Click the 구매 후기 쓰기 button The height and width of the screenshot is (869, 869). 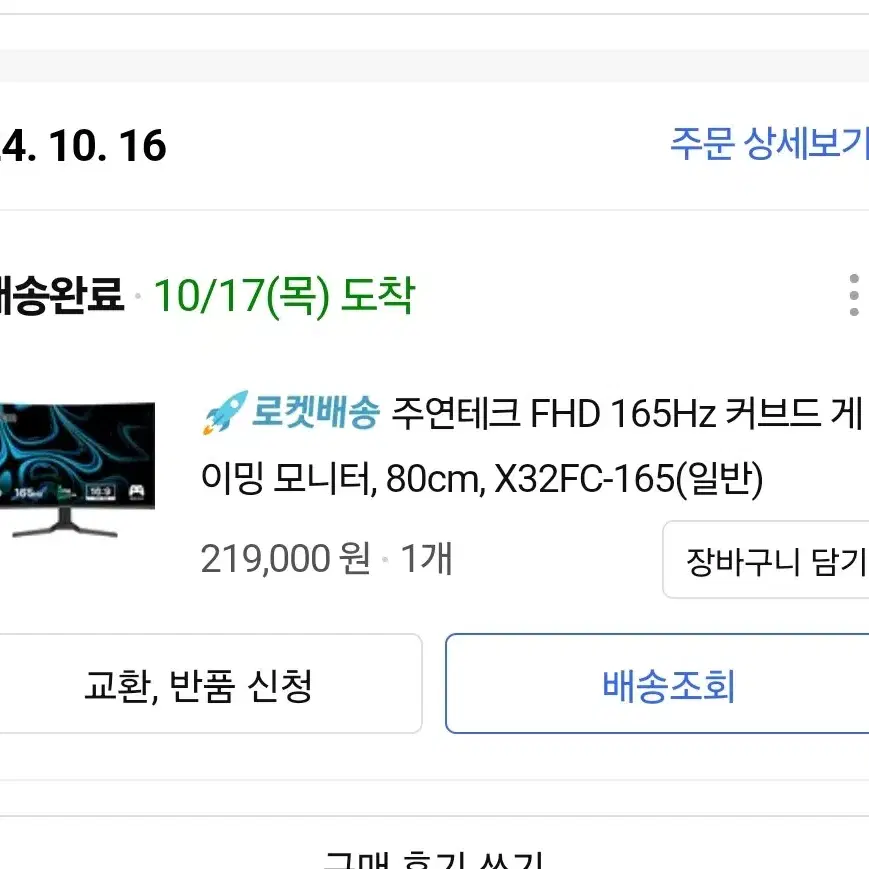click(434, 859)
